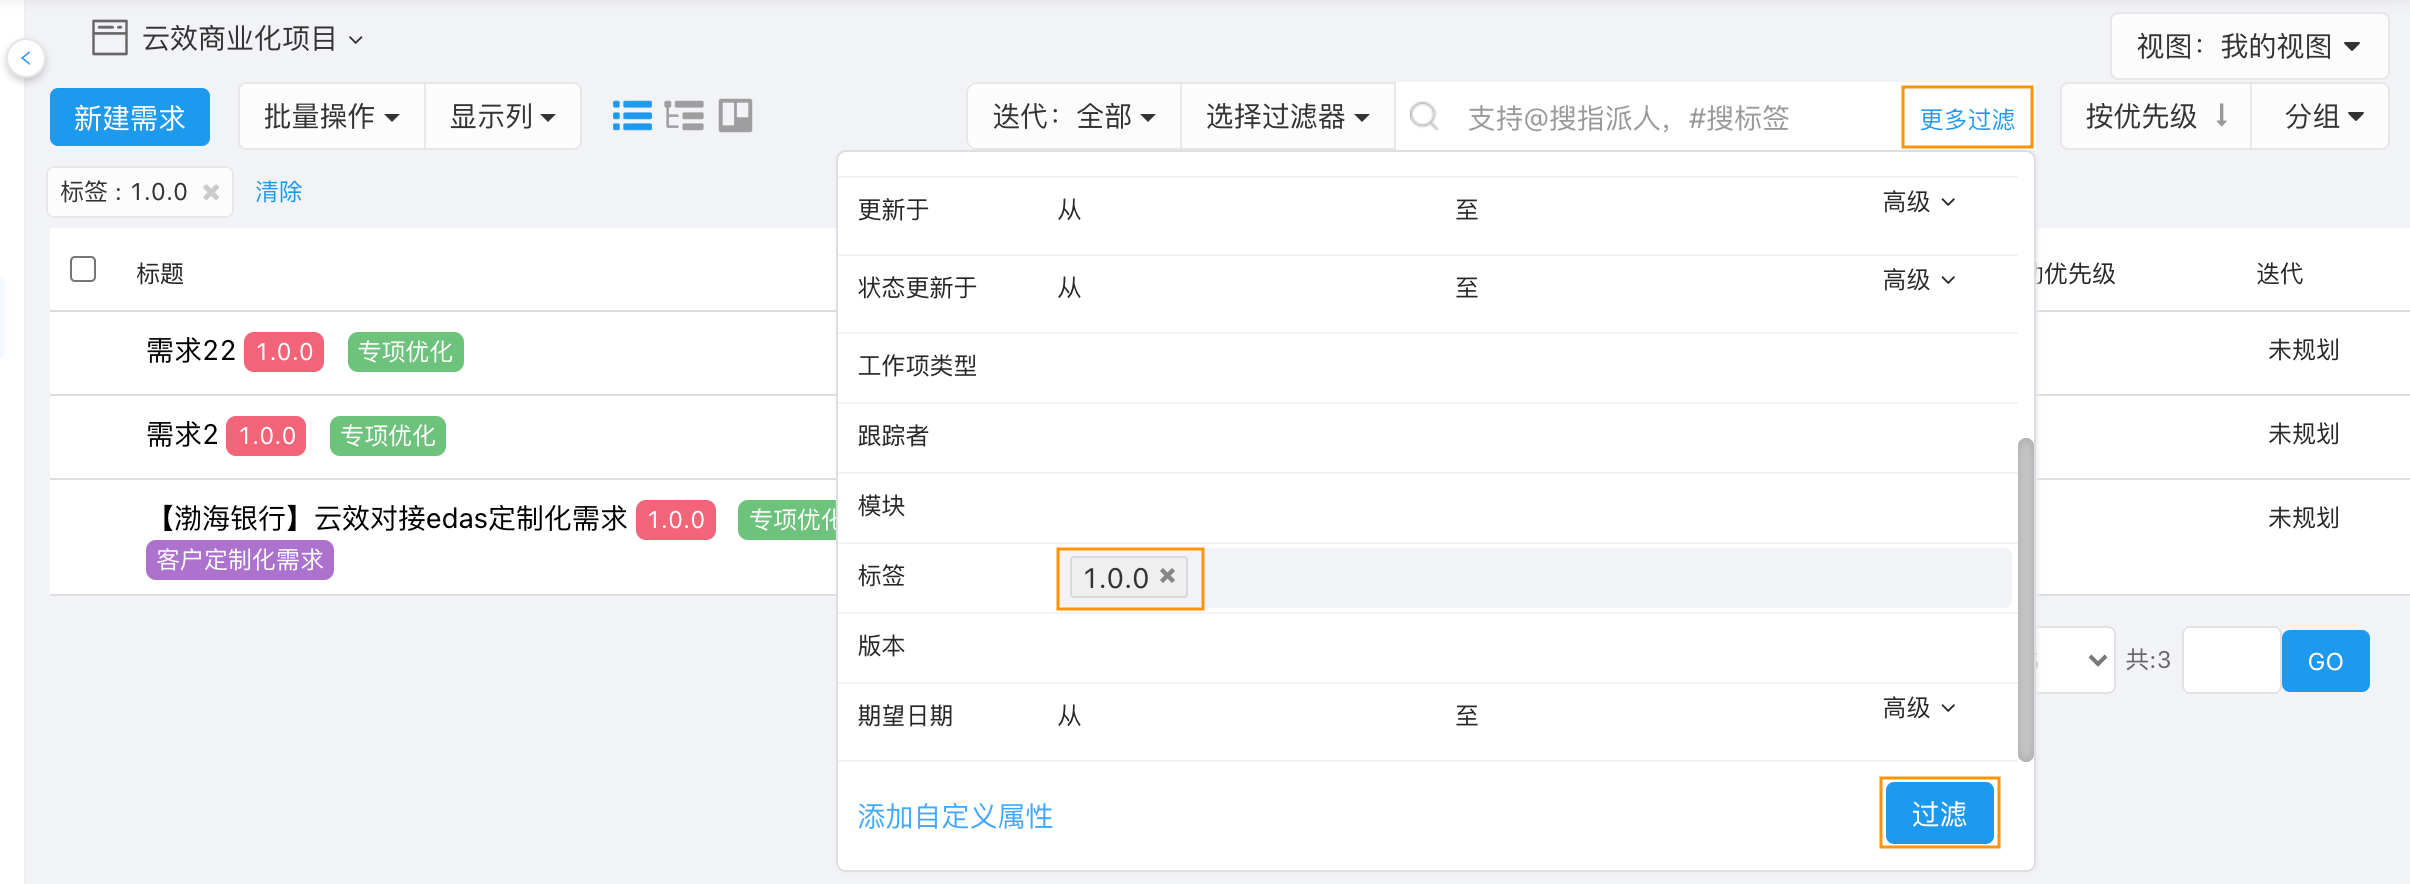Click the red 1.0.0 tag on 需求22
This screenshot has width=2410, height=884.
(284, 352)
